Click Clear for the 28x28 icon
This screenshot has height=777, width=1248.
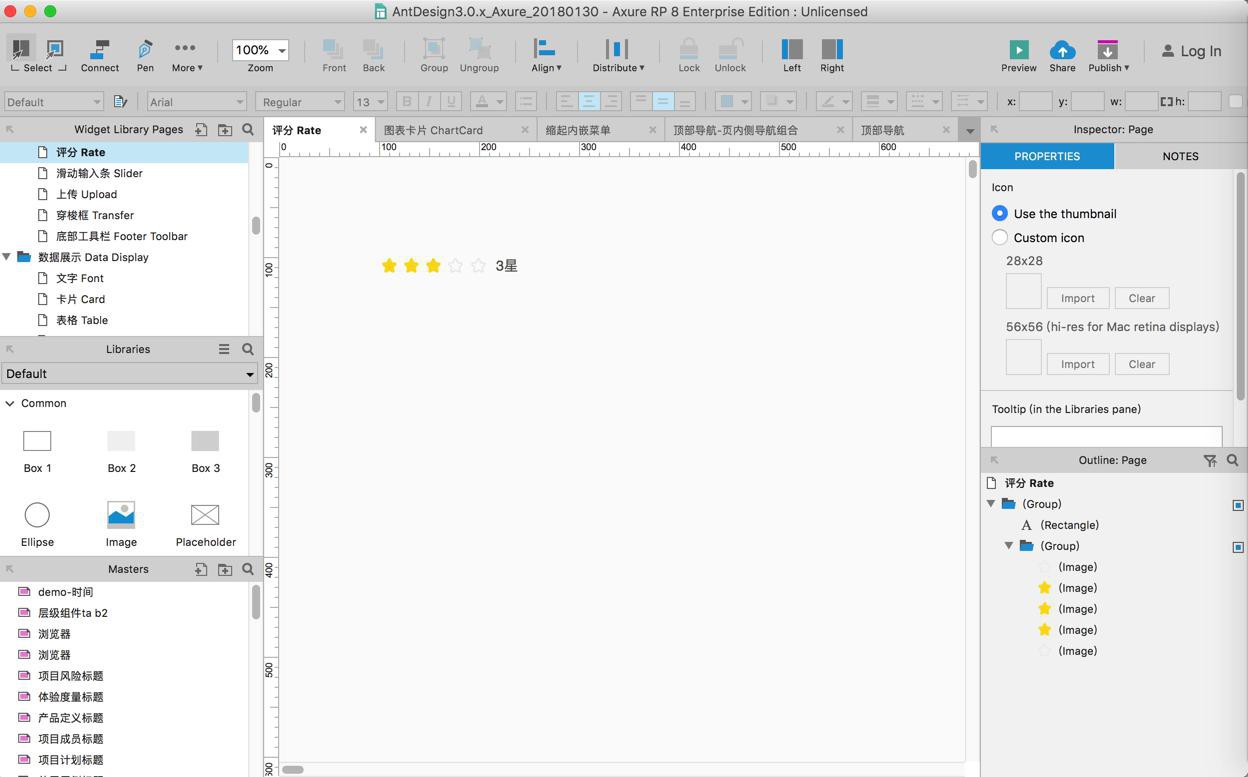click(1142, 298)
